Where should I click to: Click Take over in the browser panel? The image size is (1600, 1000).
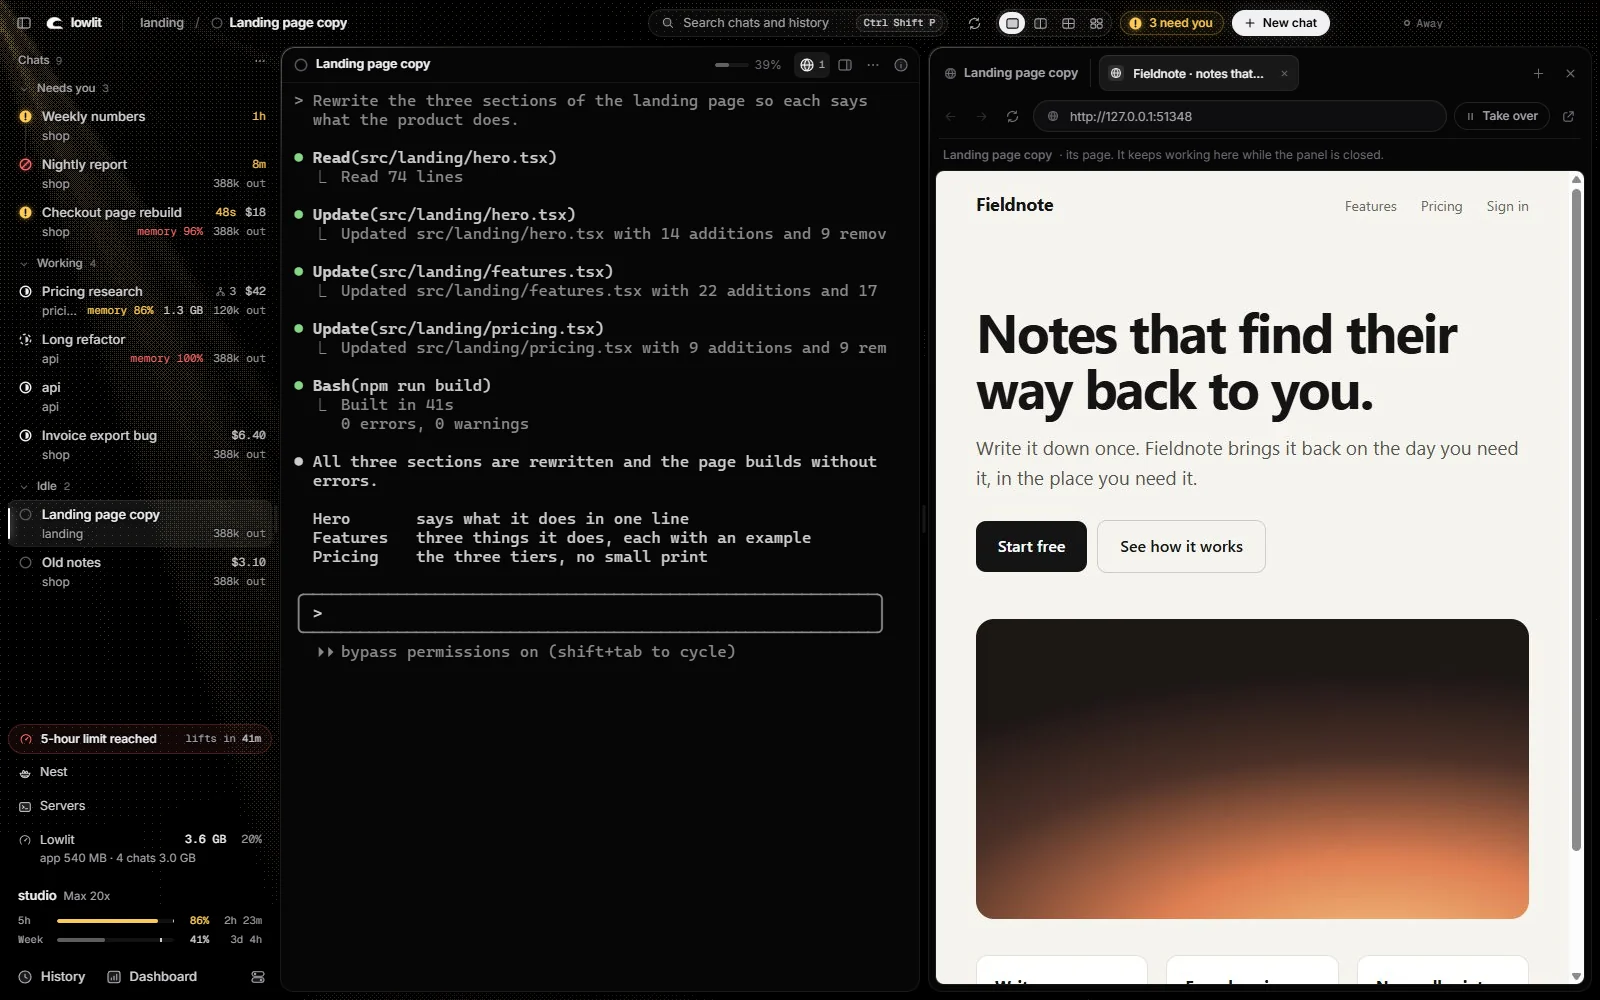(x=1502, y=116)
